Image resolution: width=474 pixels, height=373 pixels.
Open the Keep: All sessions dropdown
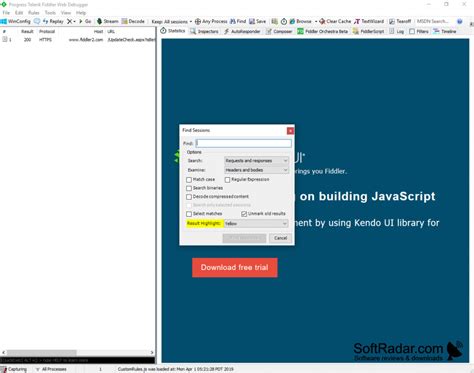pyautogui.click(x=172, y=22)
